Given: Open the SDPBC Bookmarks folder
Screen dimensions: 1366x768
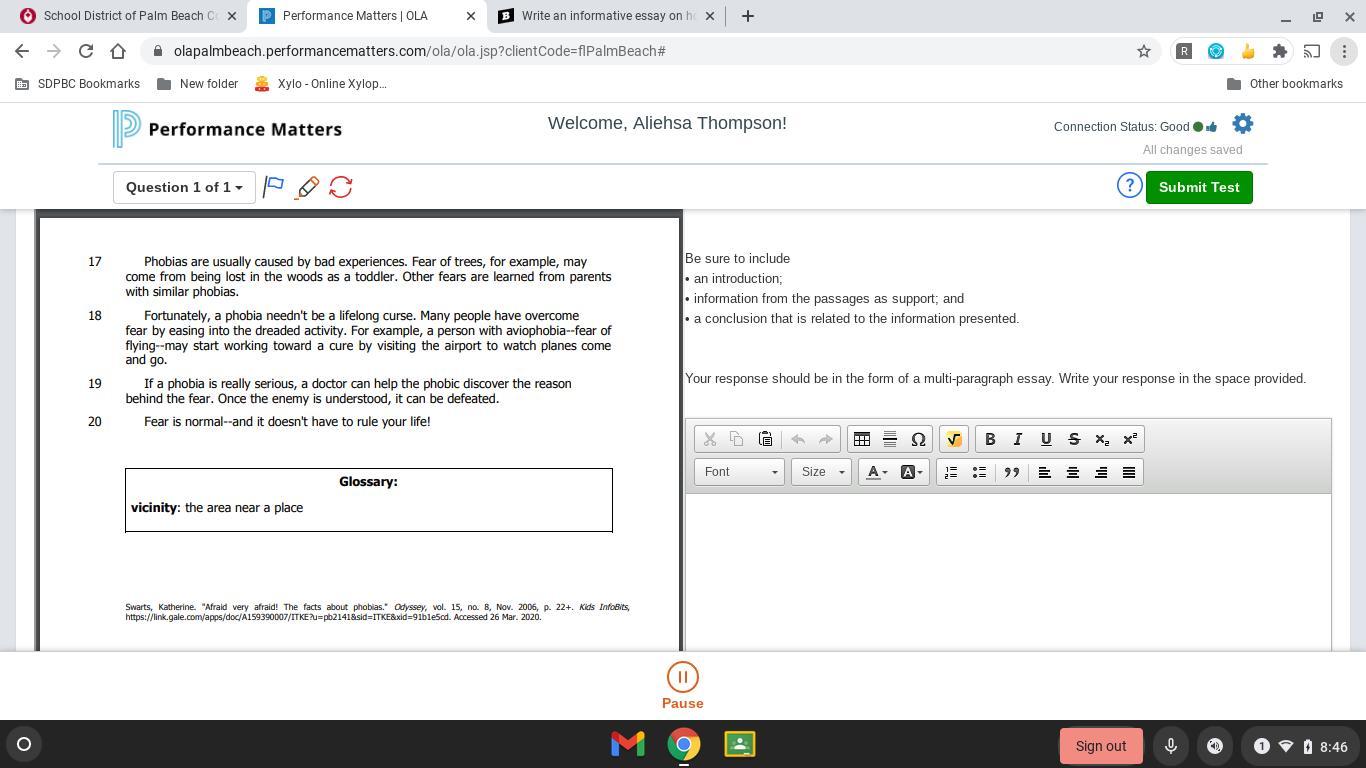Looking at the screenshot, I should [78, 84].
